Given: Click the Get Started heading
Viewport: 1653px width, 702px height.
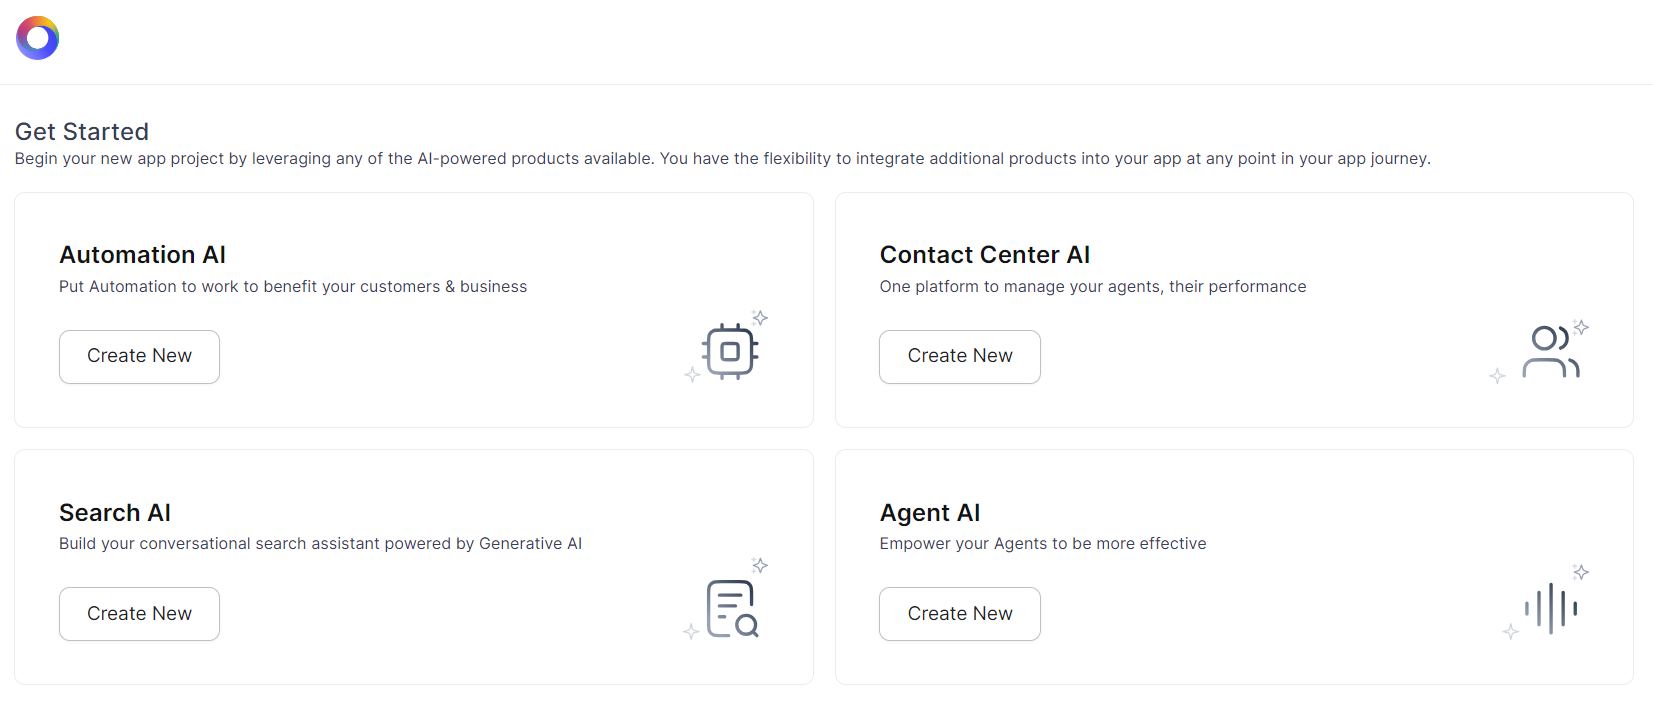Looking at the screenshot, I should coord(82,132).
